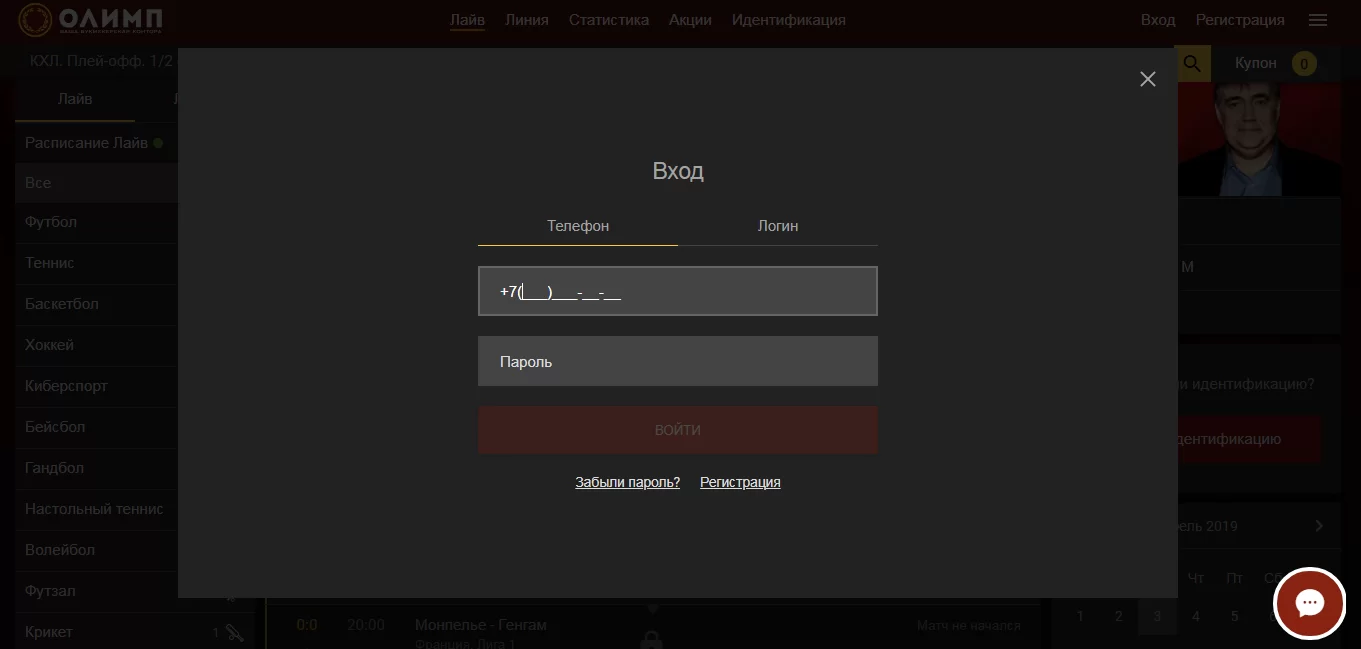Open Линия in the top menu
Image resolution: width=1361 pixels, height=649 pixels.
526,20
